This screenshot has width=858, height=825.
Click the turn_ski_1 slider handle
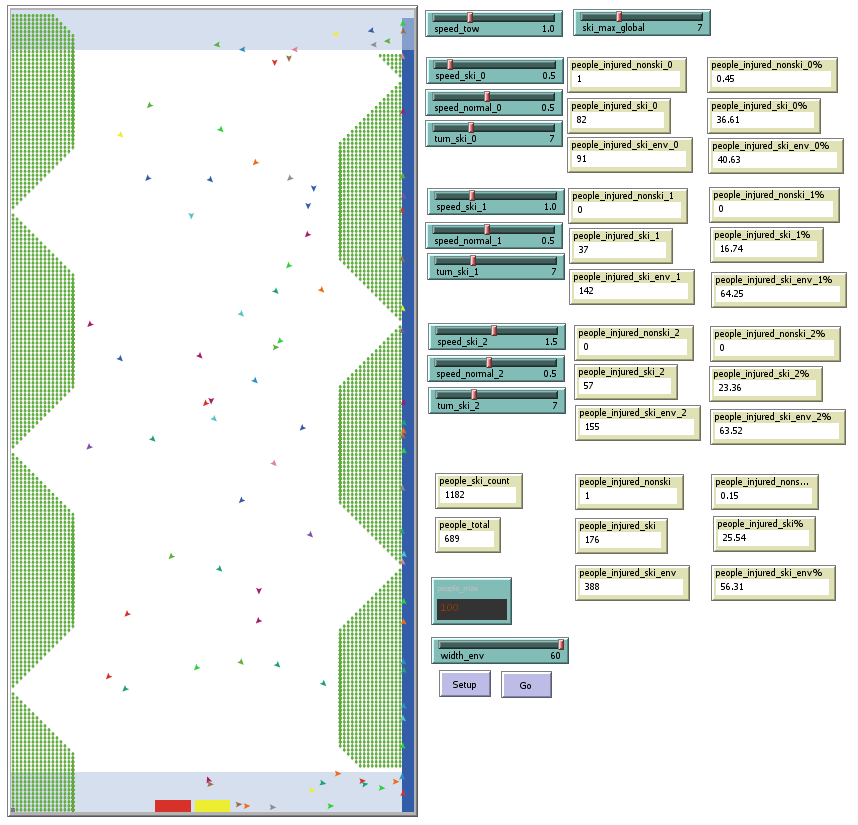click(473, 260)
